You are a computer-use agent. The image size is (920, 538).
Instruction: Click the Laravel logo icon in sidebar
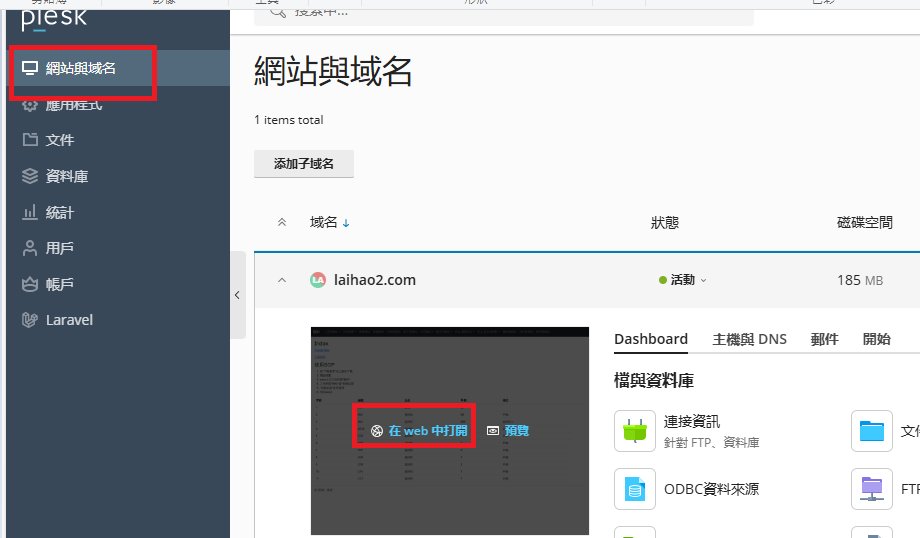click(30, 320)
